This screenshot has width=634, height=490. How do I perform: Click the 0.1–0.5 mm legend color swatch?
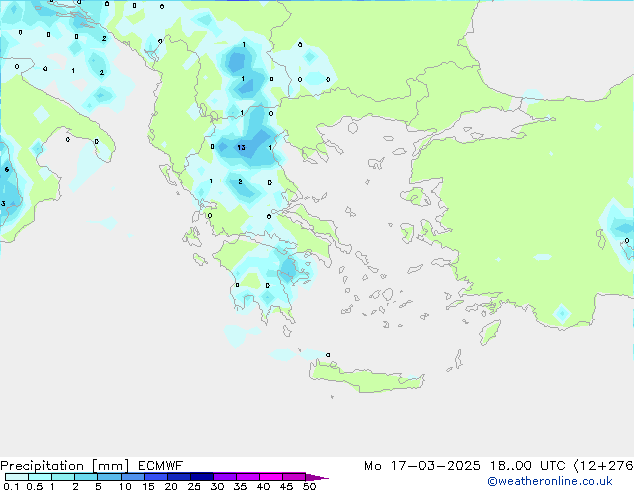[x=17, y=477]
